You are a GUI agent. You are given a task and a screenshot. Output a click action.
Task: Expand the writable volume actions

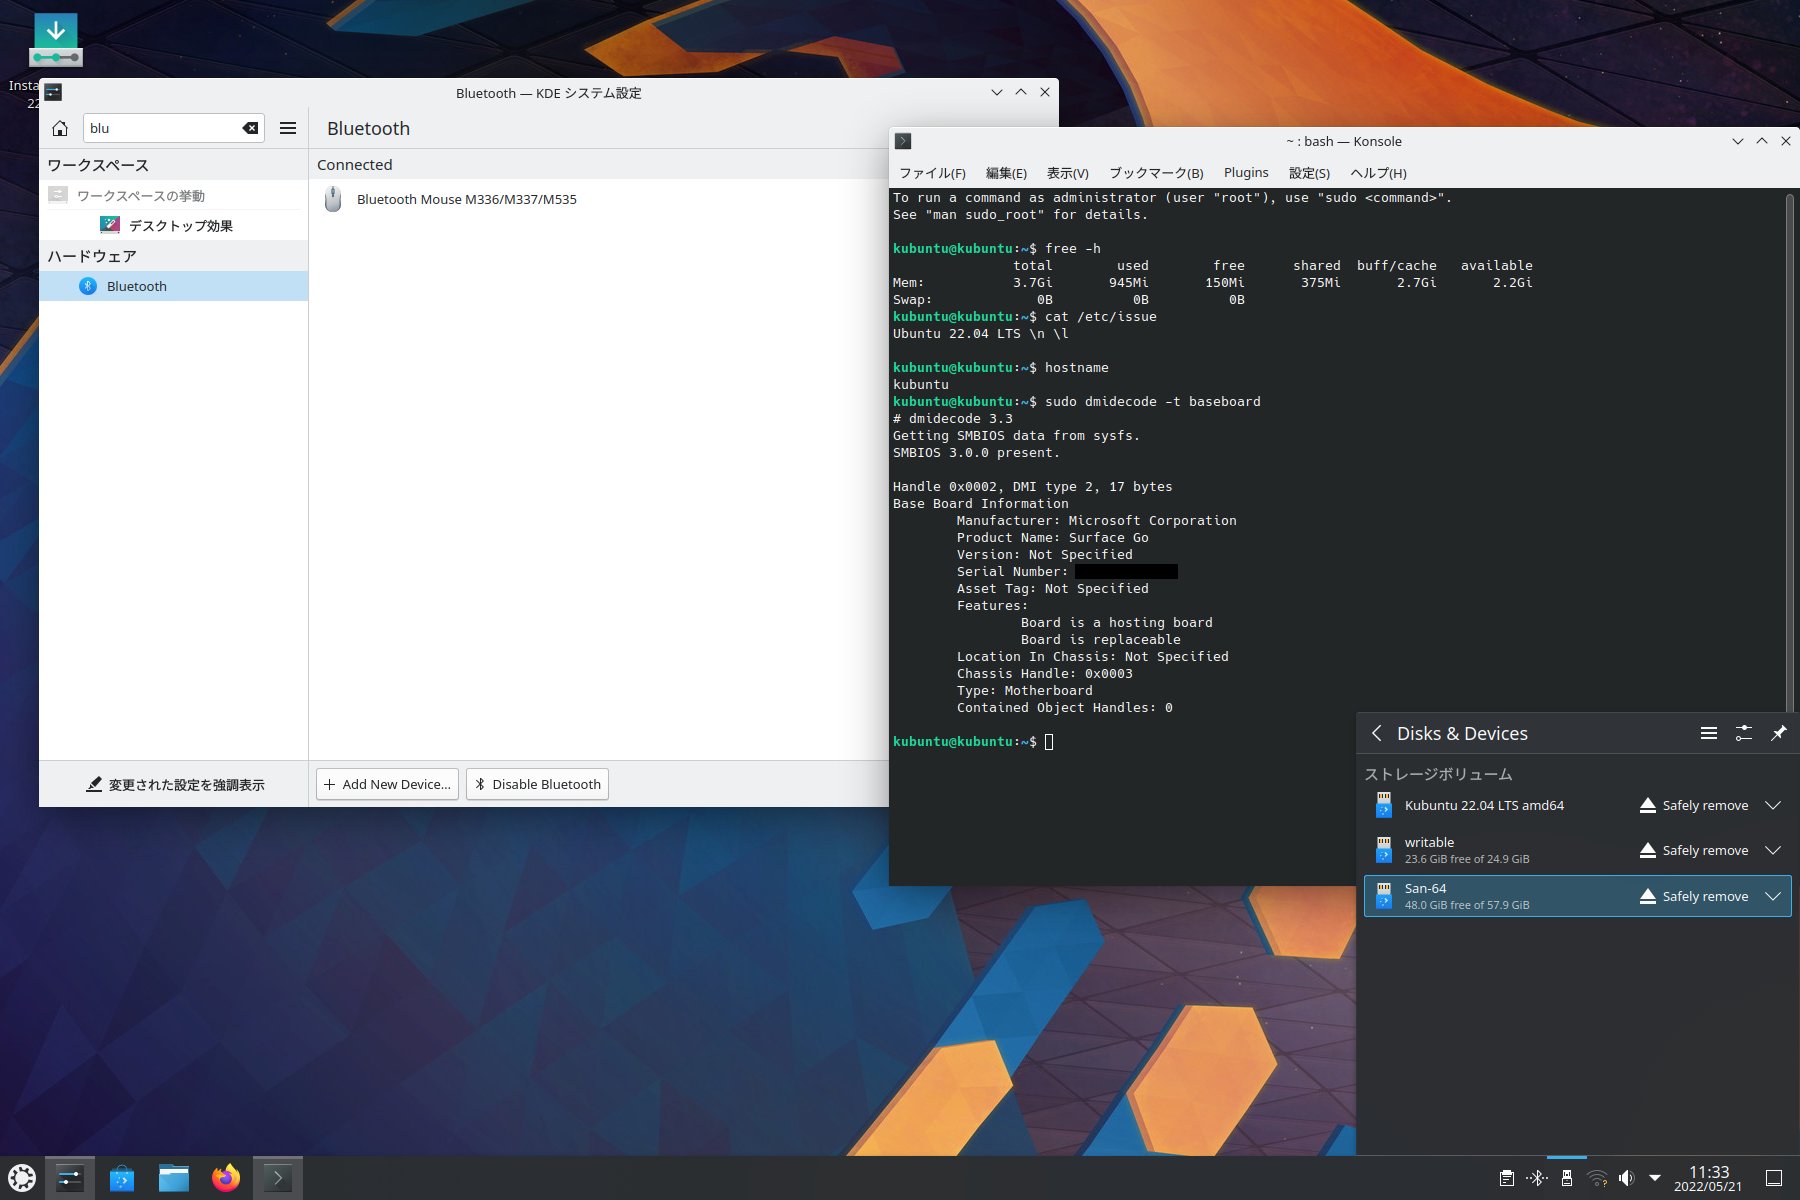(x=1773, y=850)
